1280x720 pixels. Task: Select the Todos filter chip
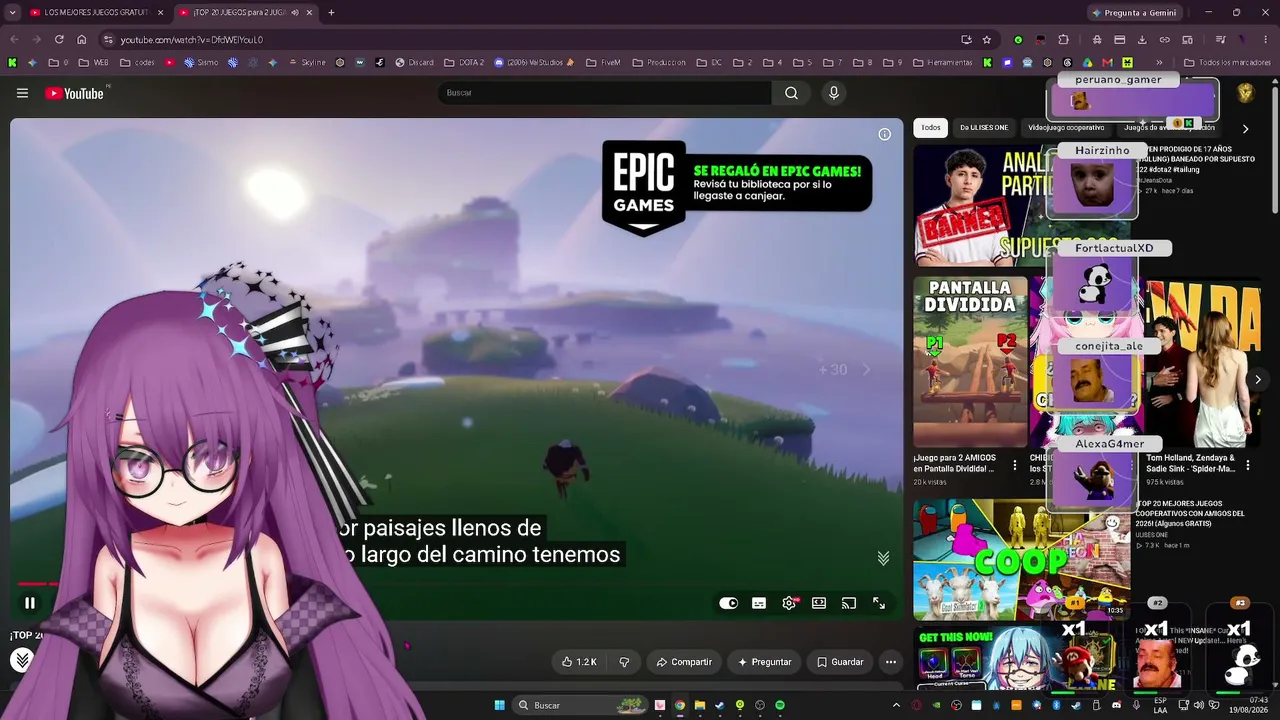[931, 128]
